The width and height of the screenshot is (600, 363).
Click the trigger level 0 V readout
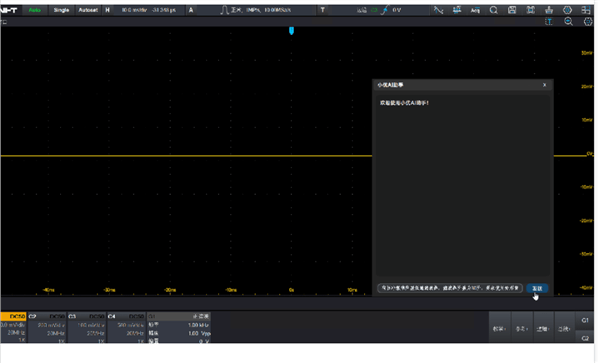[396, 10]
